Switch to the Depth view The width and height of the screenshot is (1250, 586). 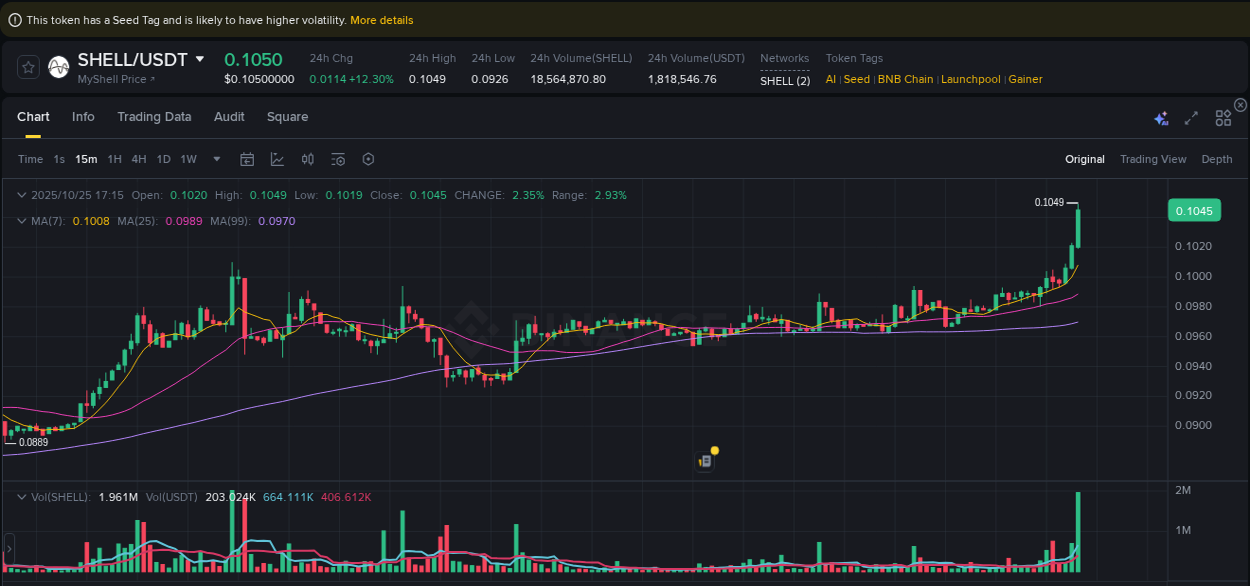(1216, 158)
